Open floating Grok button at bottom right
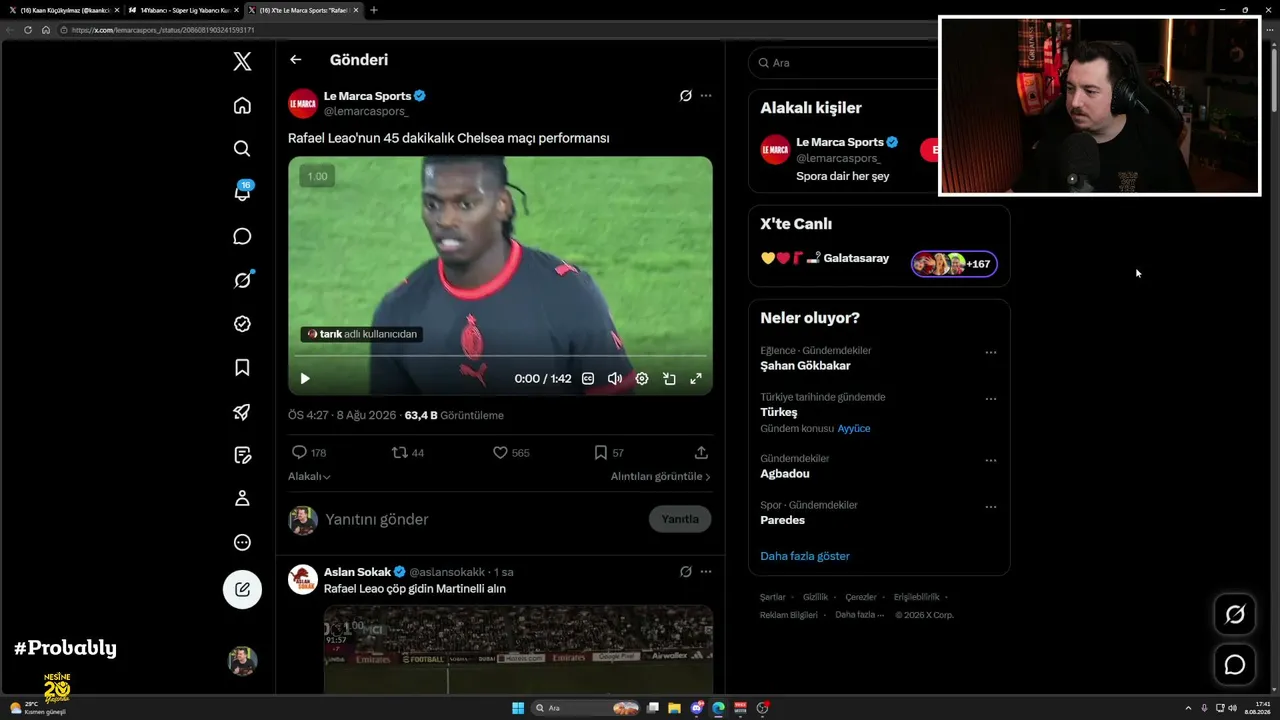The height and width of the screenshot is (720, 1280). 1235,614
